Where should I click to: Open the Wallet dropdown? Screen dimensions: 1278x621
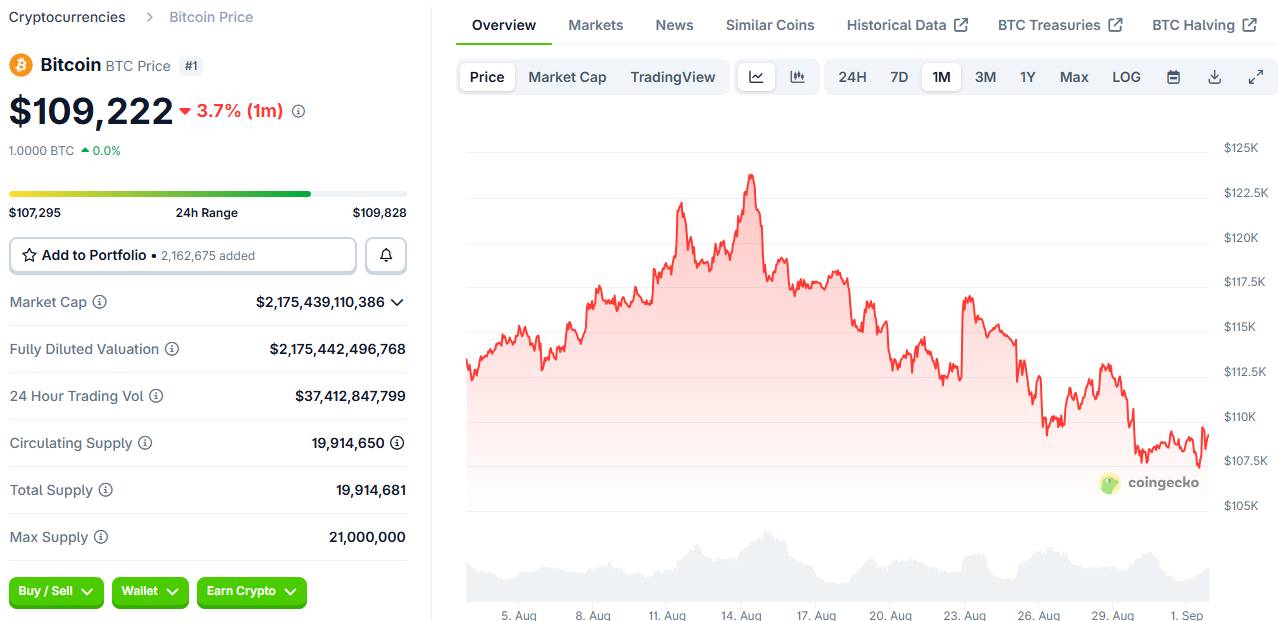click(x=150, y=592)
